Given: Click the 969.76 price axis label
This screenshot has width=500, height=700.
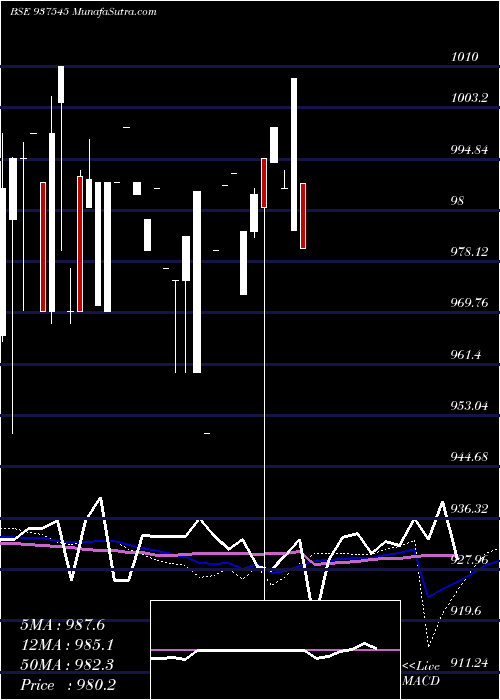Looking at the screenshot, I should tap(469, 303).
